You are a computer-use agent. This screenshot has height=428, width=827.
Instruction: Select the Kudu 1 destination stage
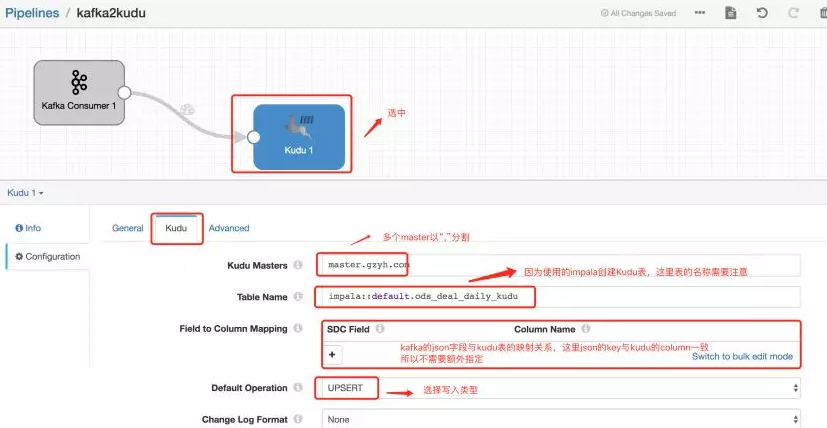coord(299,137)
